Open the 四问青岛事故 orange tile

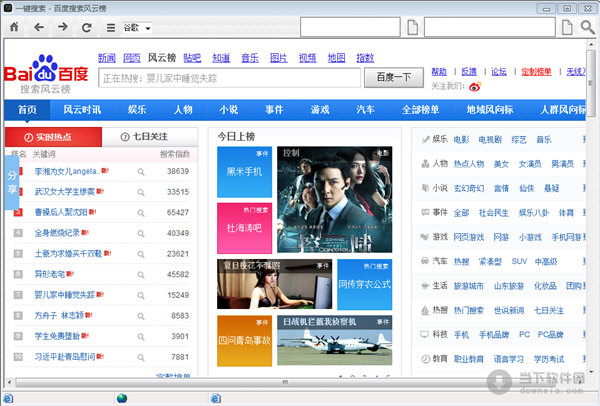pyautogui.click(x=245, y=341)
